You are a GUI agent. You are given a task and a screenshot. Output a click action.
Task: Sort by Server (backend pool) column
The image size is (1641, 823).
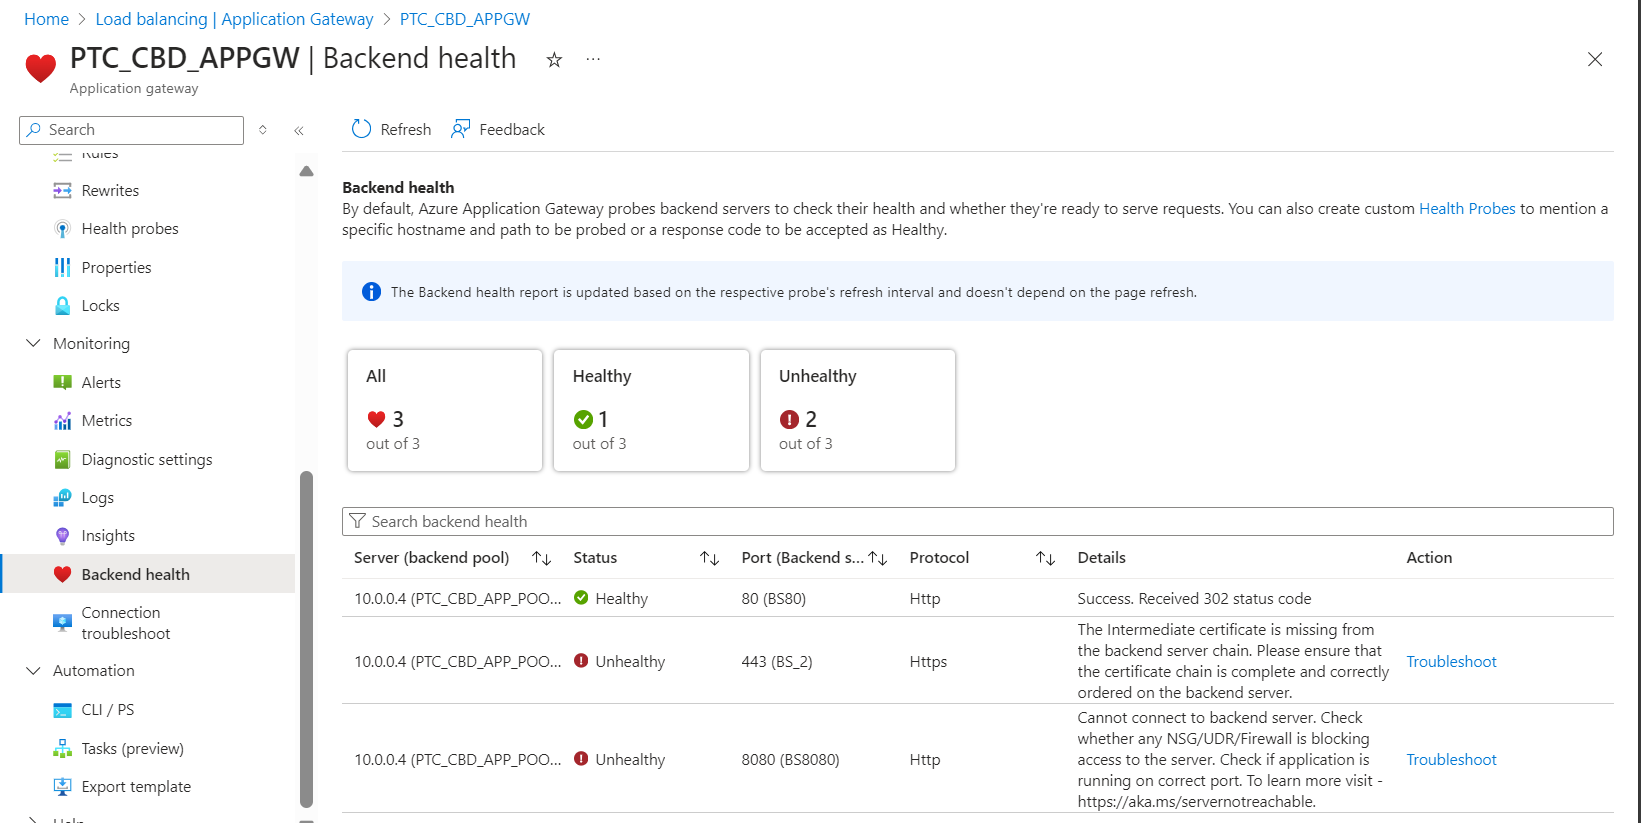click(x=542, y=558)
